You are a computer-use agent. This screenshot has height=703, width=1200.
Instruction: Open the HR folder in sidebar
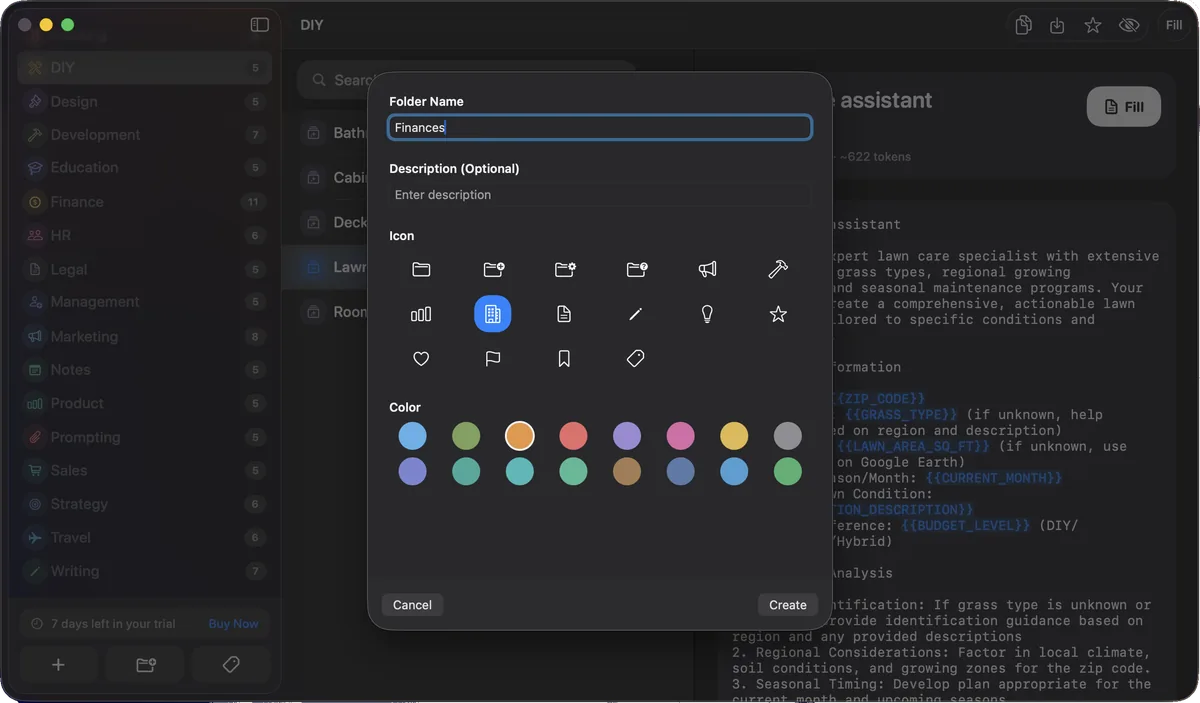pyautogui.click(x=145, y=236)
